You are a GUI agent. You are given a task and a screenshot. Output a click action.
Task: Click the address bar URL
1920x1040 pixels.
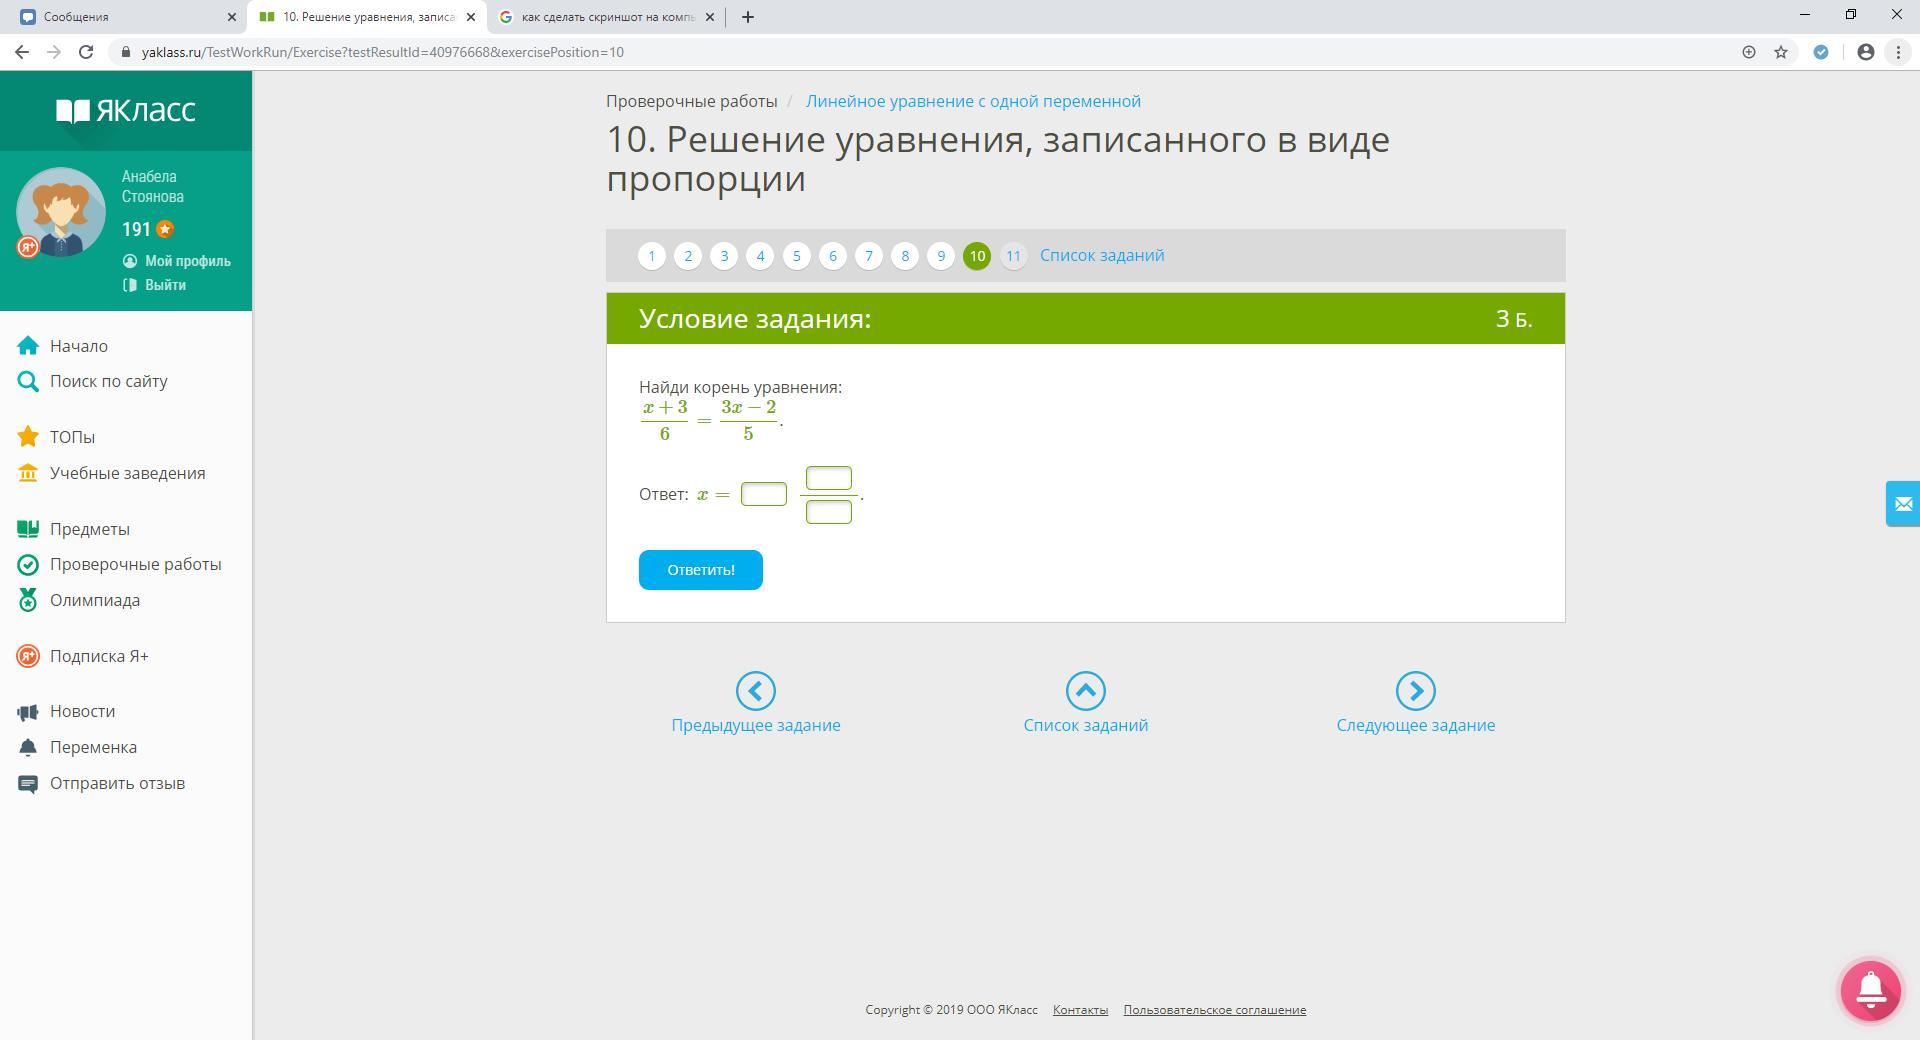(383, 52)
